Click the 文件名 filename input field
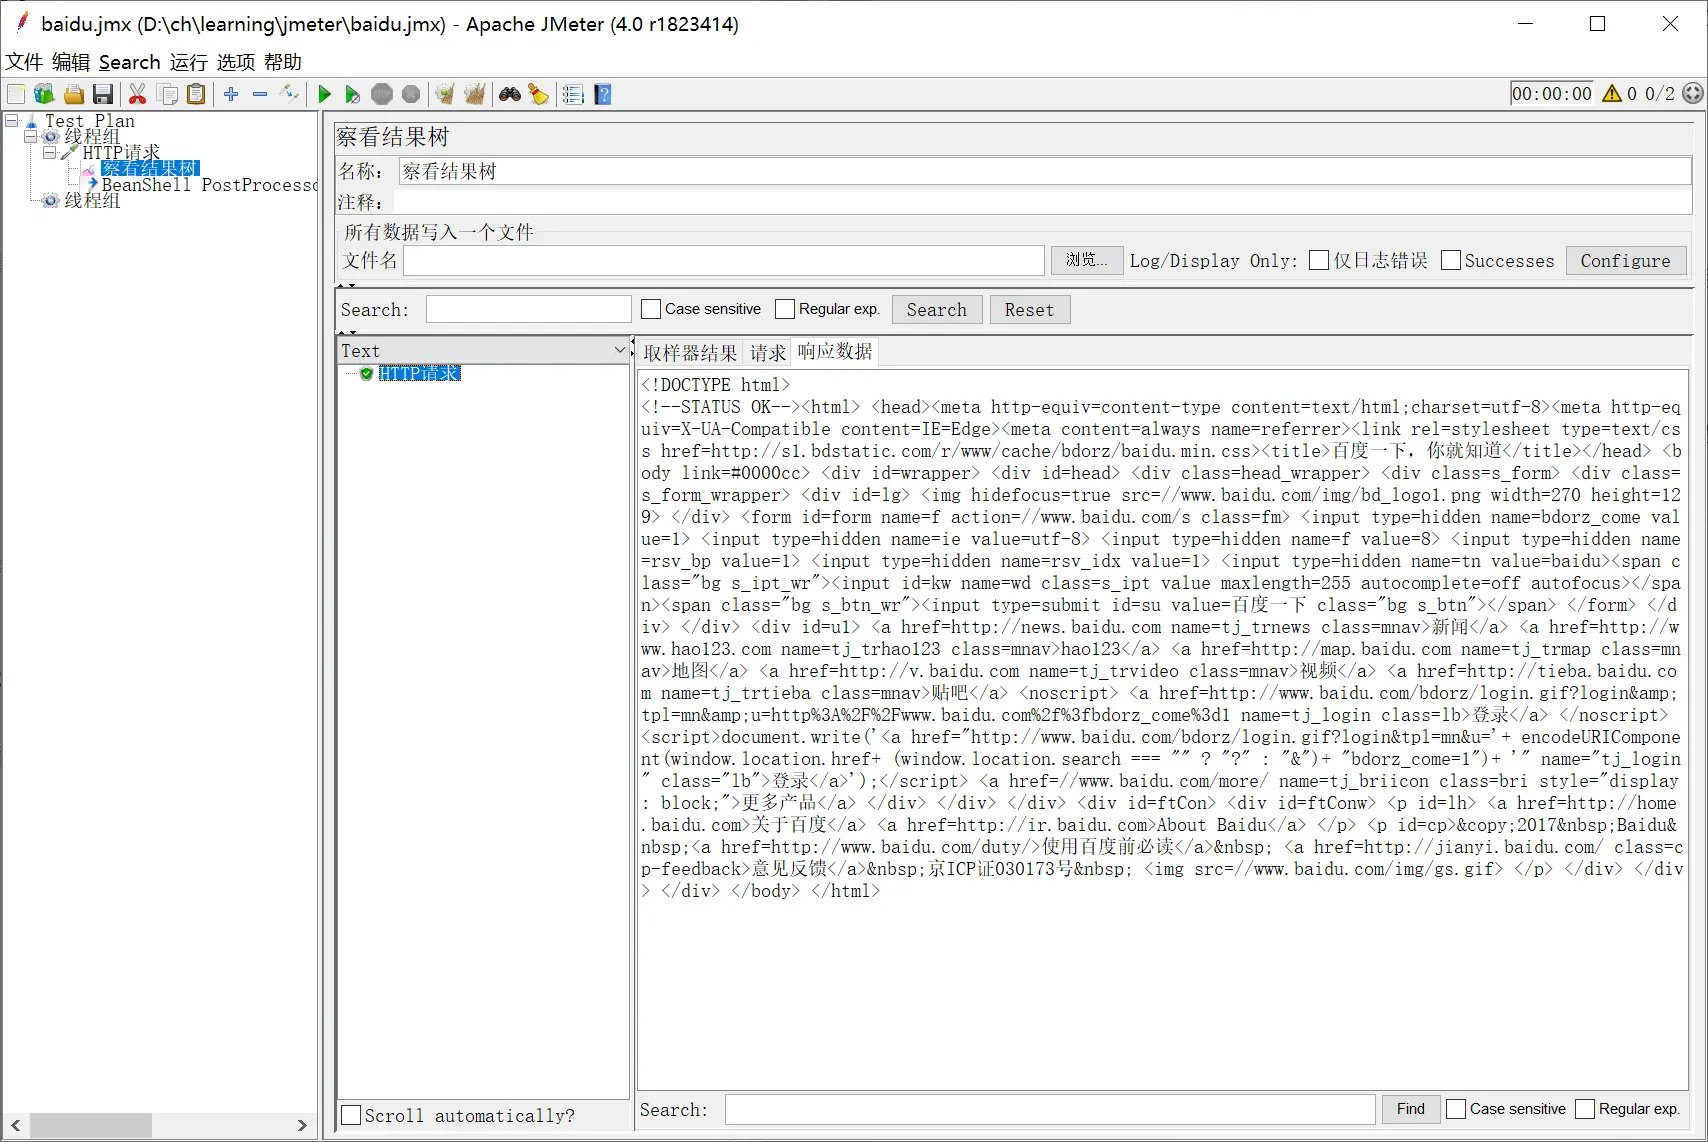This screenshot has height=1142, width=1708. (x=724, y=260)
